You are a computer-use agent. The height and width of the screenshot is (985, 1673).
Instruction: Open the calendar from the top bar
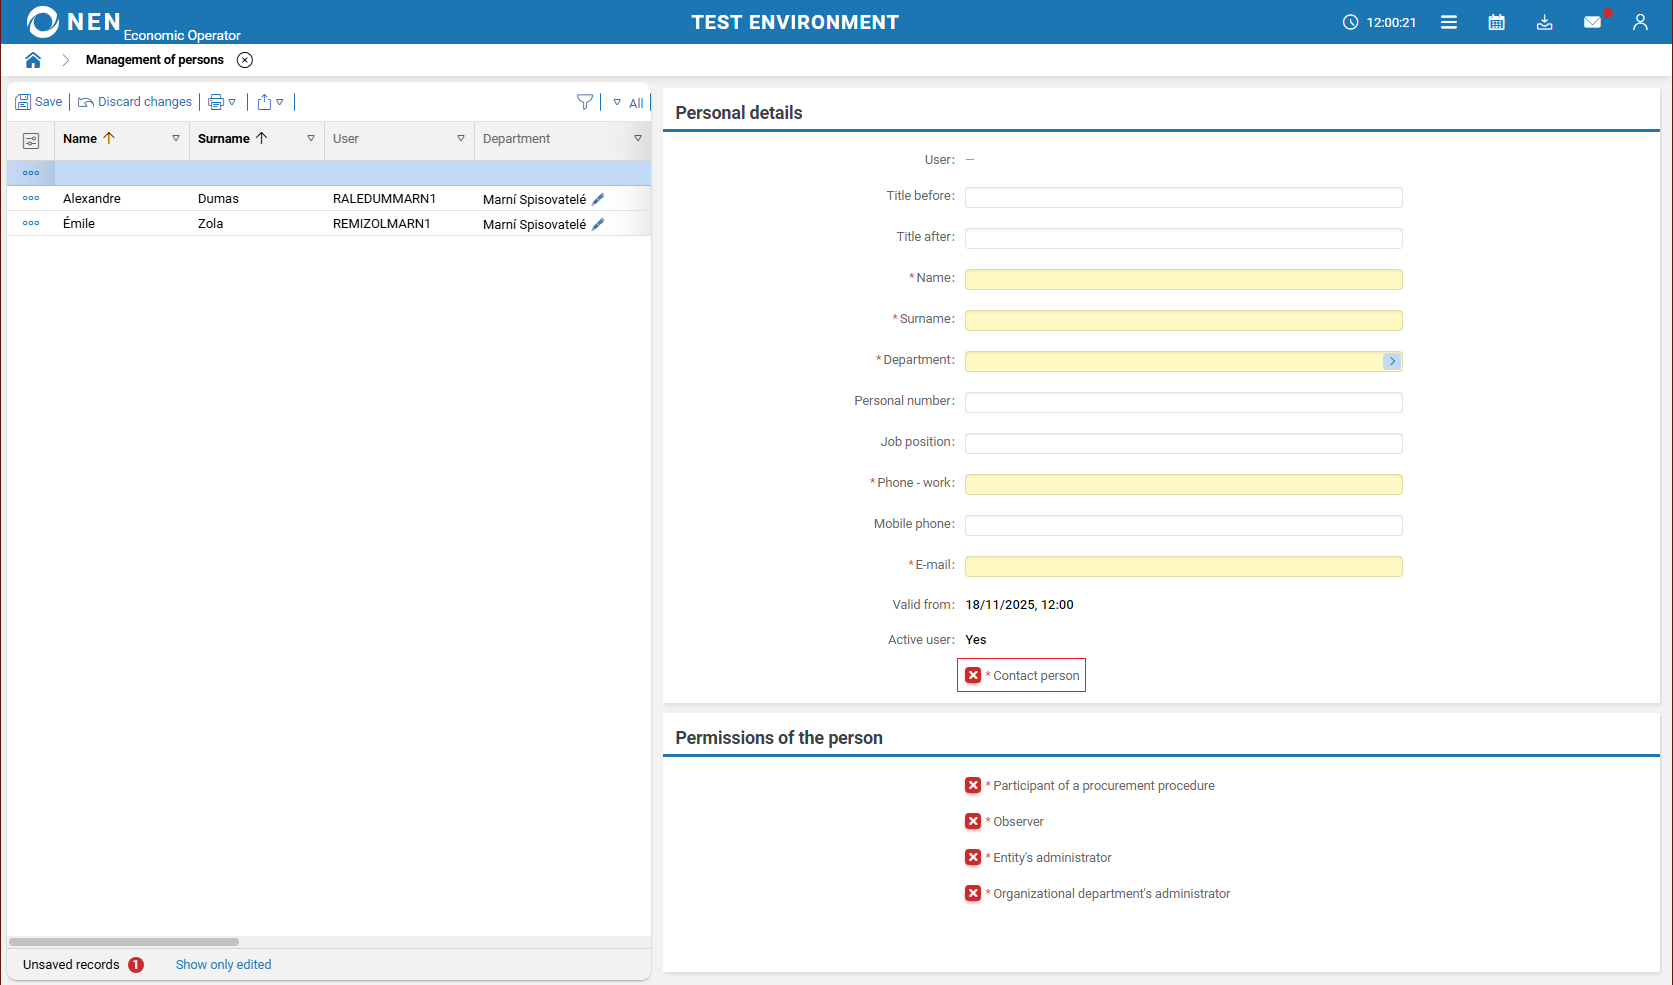[1497, 21]
